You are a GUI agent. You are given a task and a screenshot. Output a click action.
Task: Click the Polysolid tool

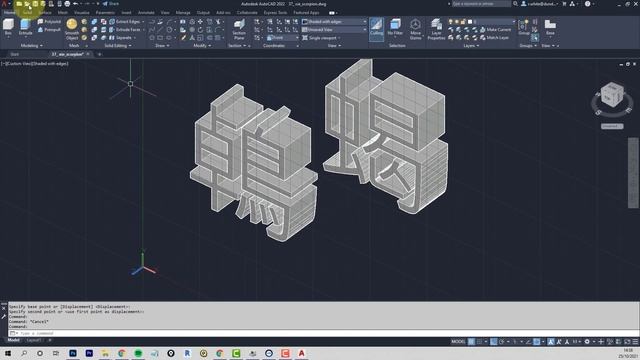[49, 22]
